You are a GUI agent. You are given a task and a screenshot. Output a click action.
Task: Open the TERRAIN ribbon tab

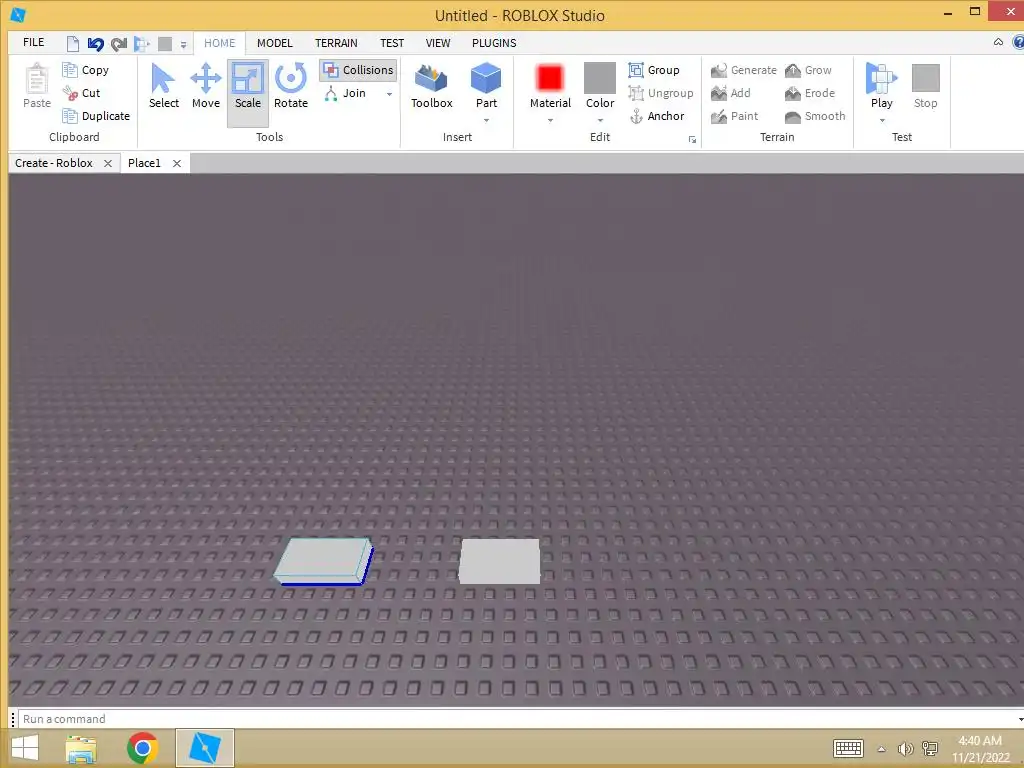[x=336, y=43]
